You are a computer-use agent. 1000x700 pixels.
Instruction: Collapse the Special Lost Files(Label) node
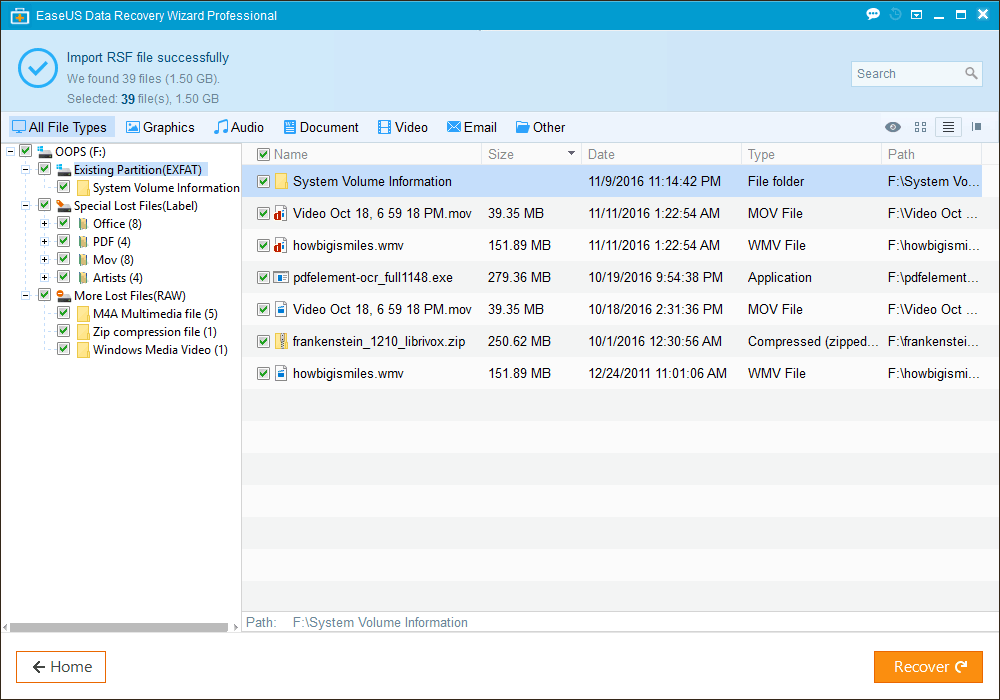(x=26, y=206)
